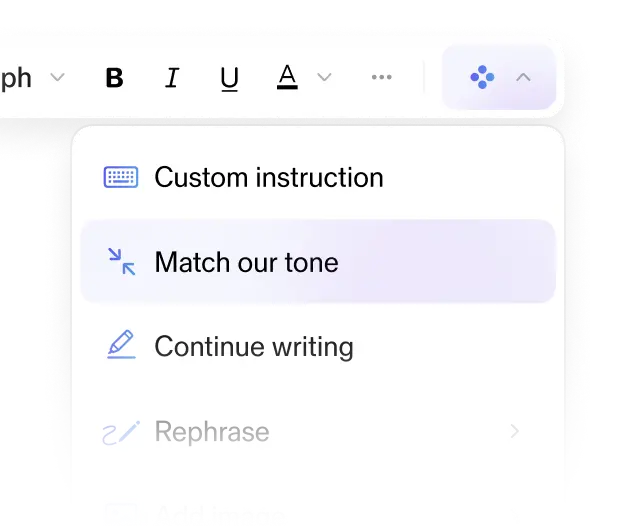The width and height of the screenshot is (636, 526).
Task: Toggle italic formatting
Action: click(x=172, y=78)
